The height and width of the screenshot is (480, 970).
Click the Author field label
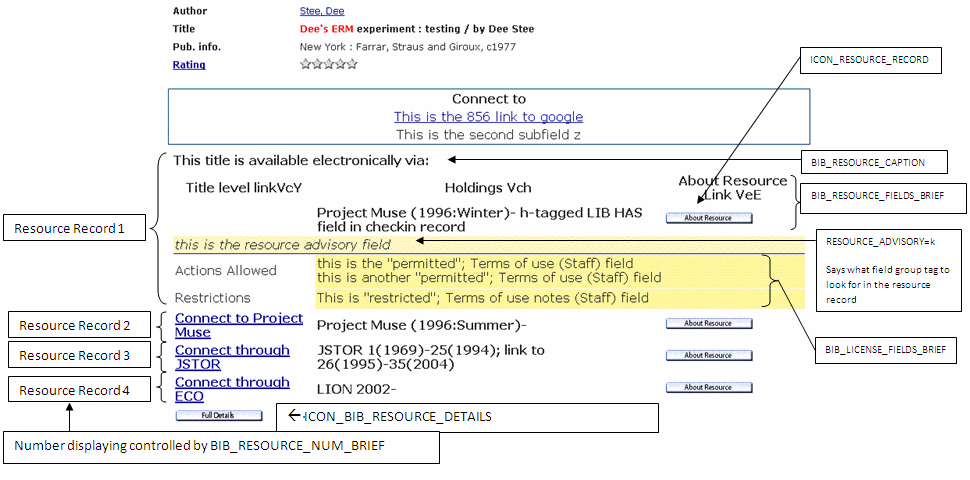pos(190,11)
